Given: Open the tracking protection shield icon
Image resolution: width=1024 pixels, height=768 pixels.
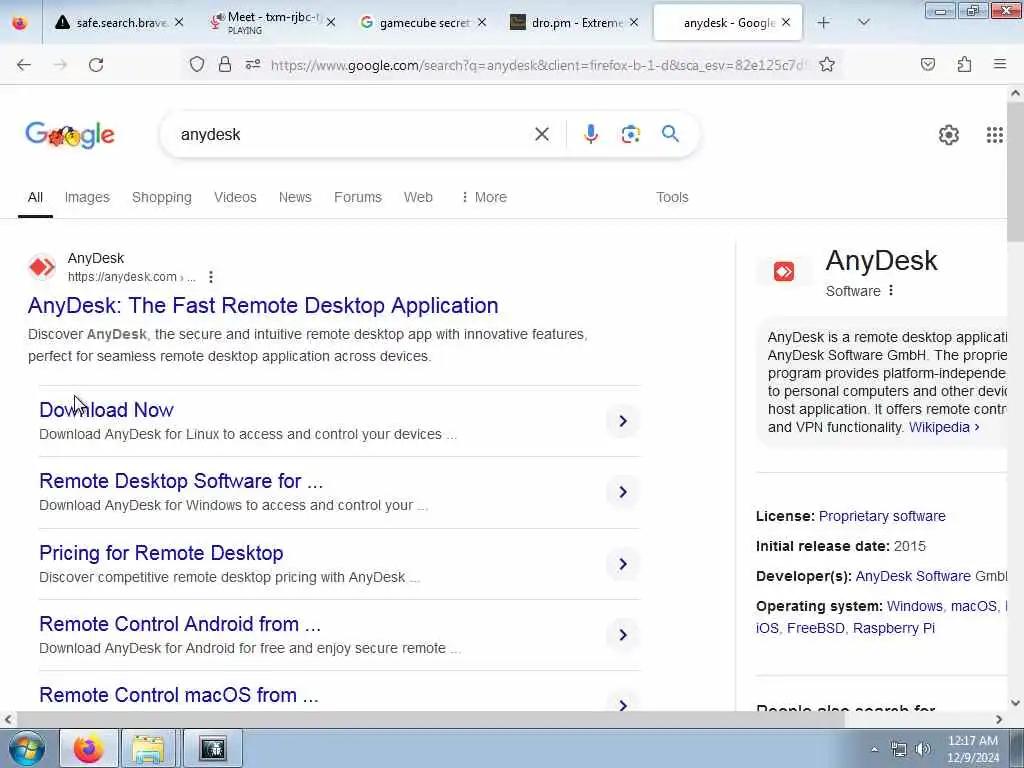Looking at the screenshot, I should click(197, 64).
